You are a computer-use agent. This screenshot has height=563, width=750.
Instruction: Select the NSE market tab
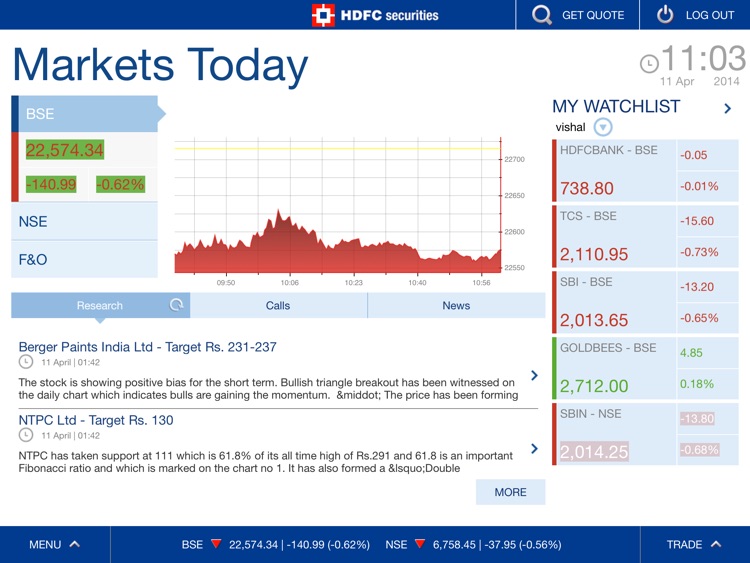[84, 221]
